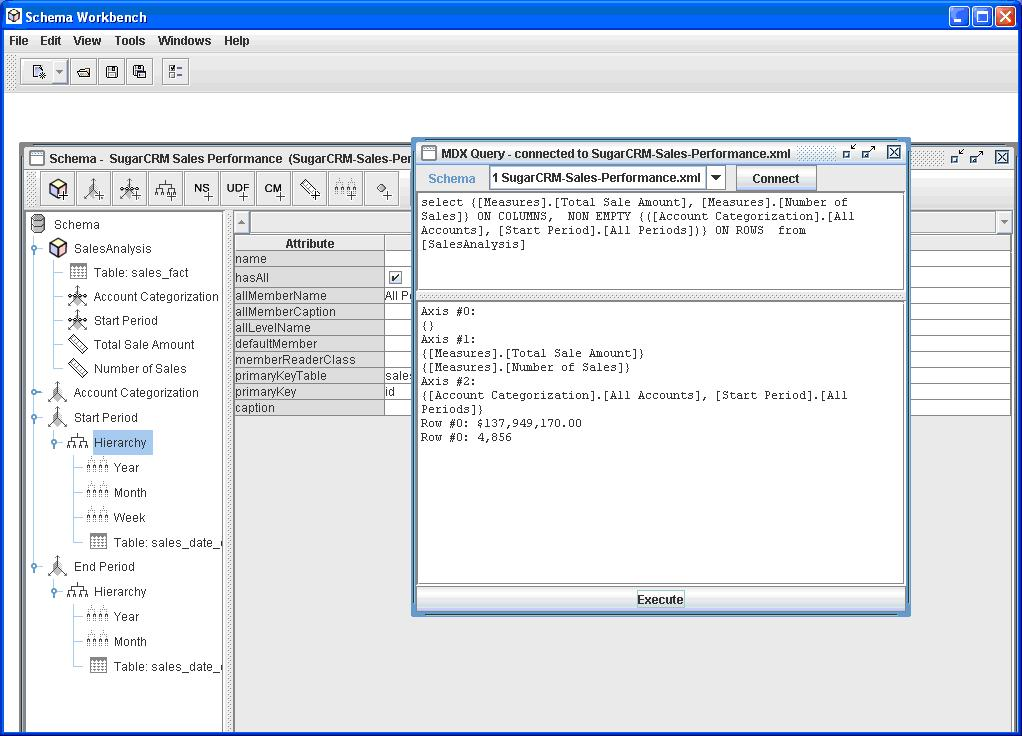Open the schema file dropdown in MDX Query
The image size is (1022, 736).
click(x=716, y=178)
